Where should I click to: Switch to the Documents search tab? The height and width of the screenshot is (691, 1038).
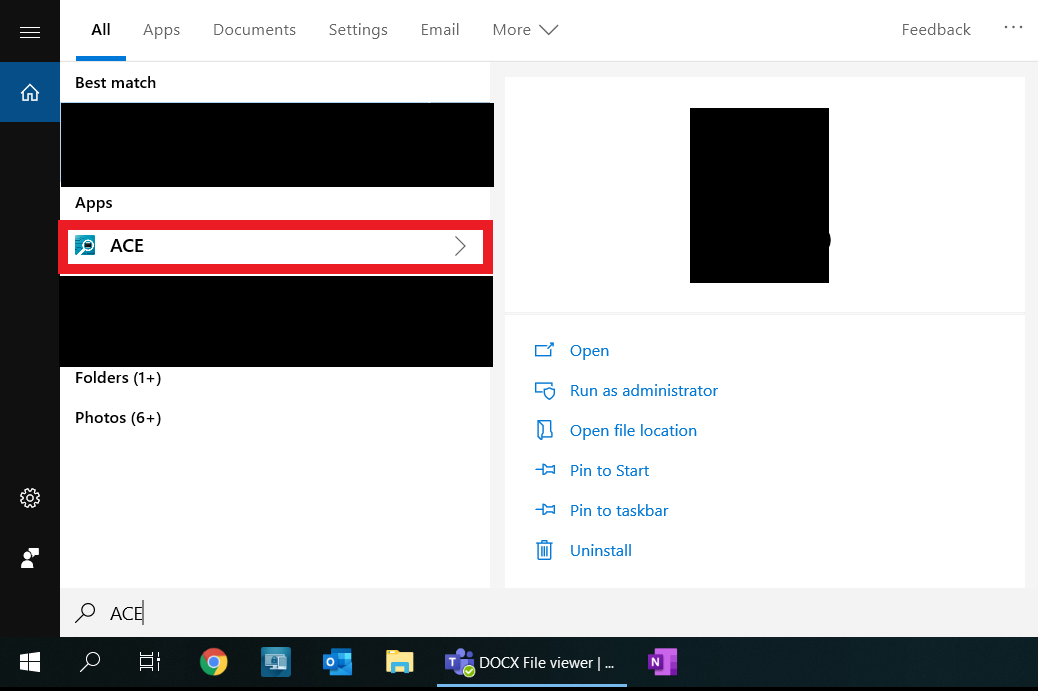(254, 30)
